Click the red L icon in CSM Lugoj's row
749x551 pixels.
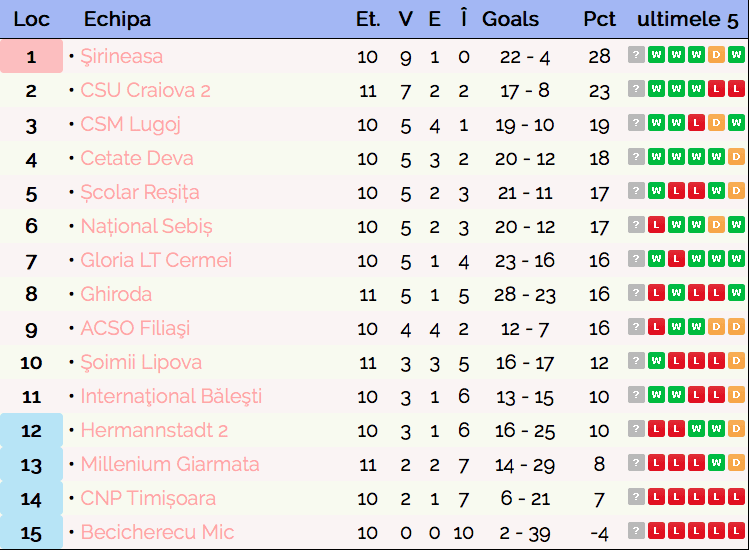tap(697, 124)
